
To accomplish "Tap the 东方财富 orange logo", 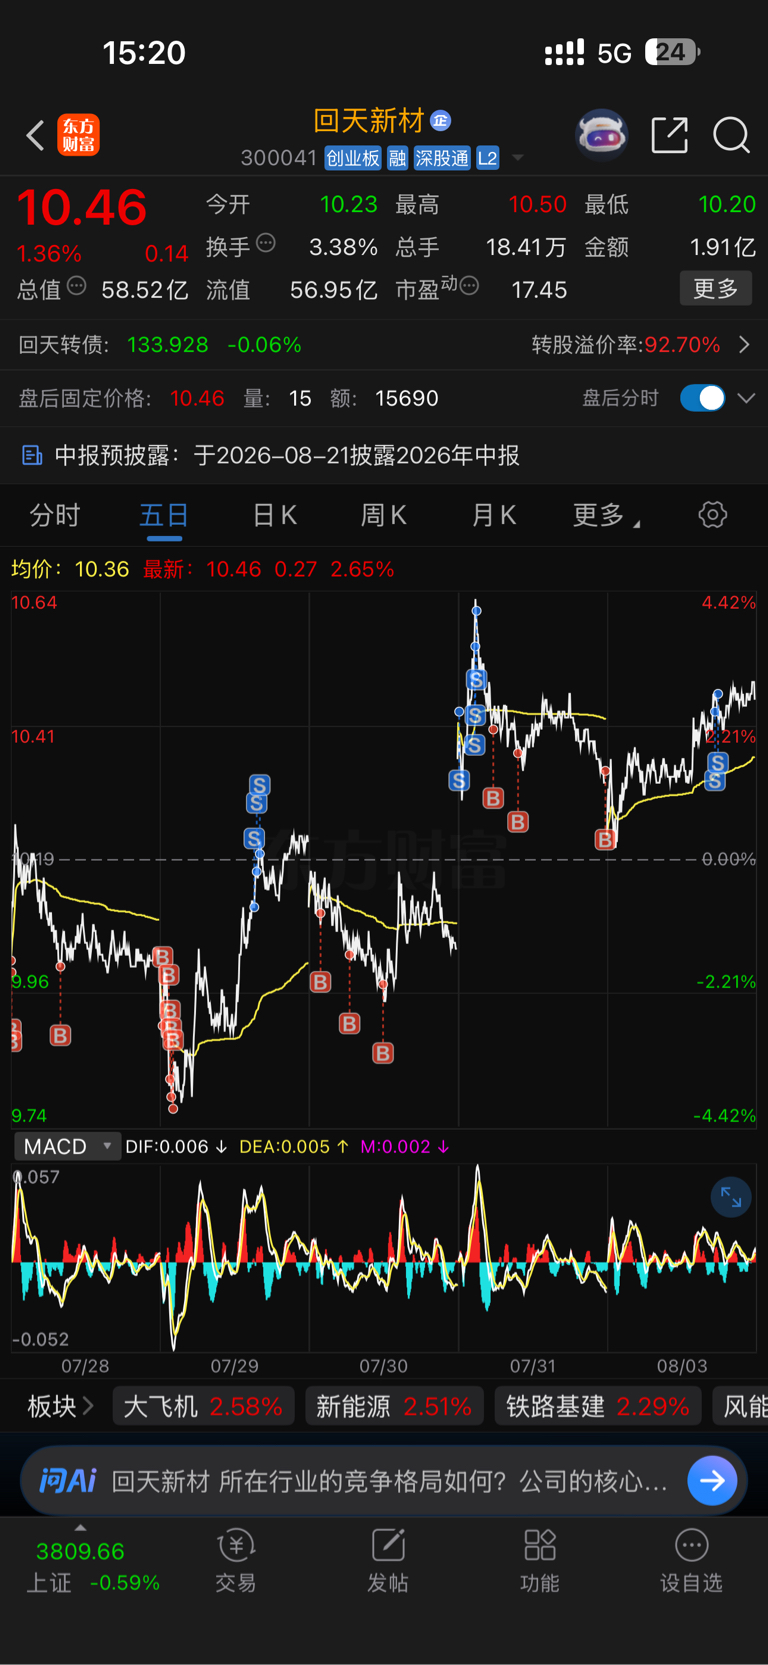I will (79, 135).
